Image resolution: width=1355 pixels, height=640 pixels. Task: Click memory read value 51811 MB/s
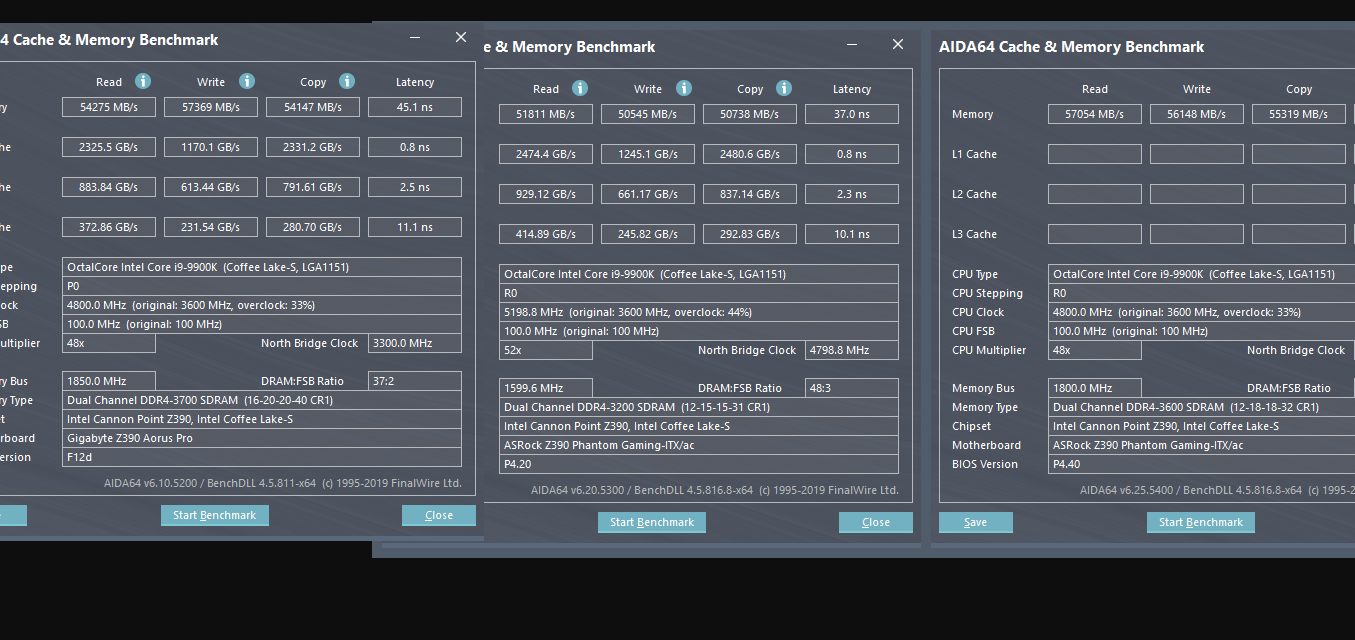(546, 114)
